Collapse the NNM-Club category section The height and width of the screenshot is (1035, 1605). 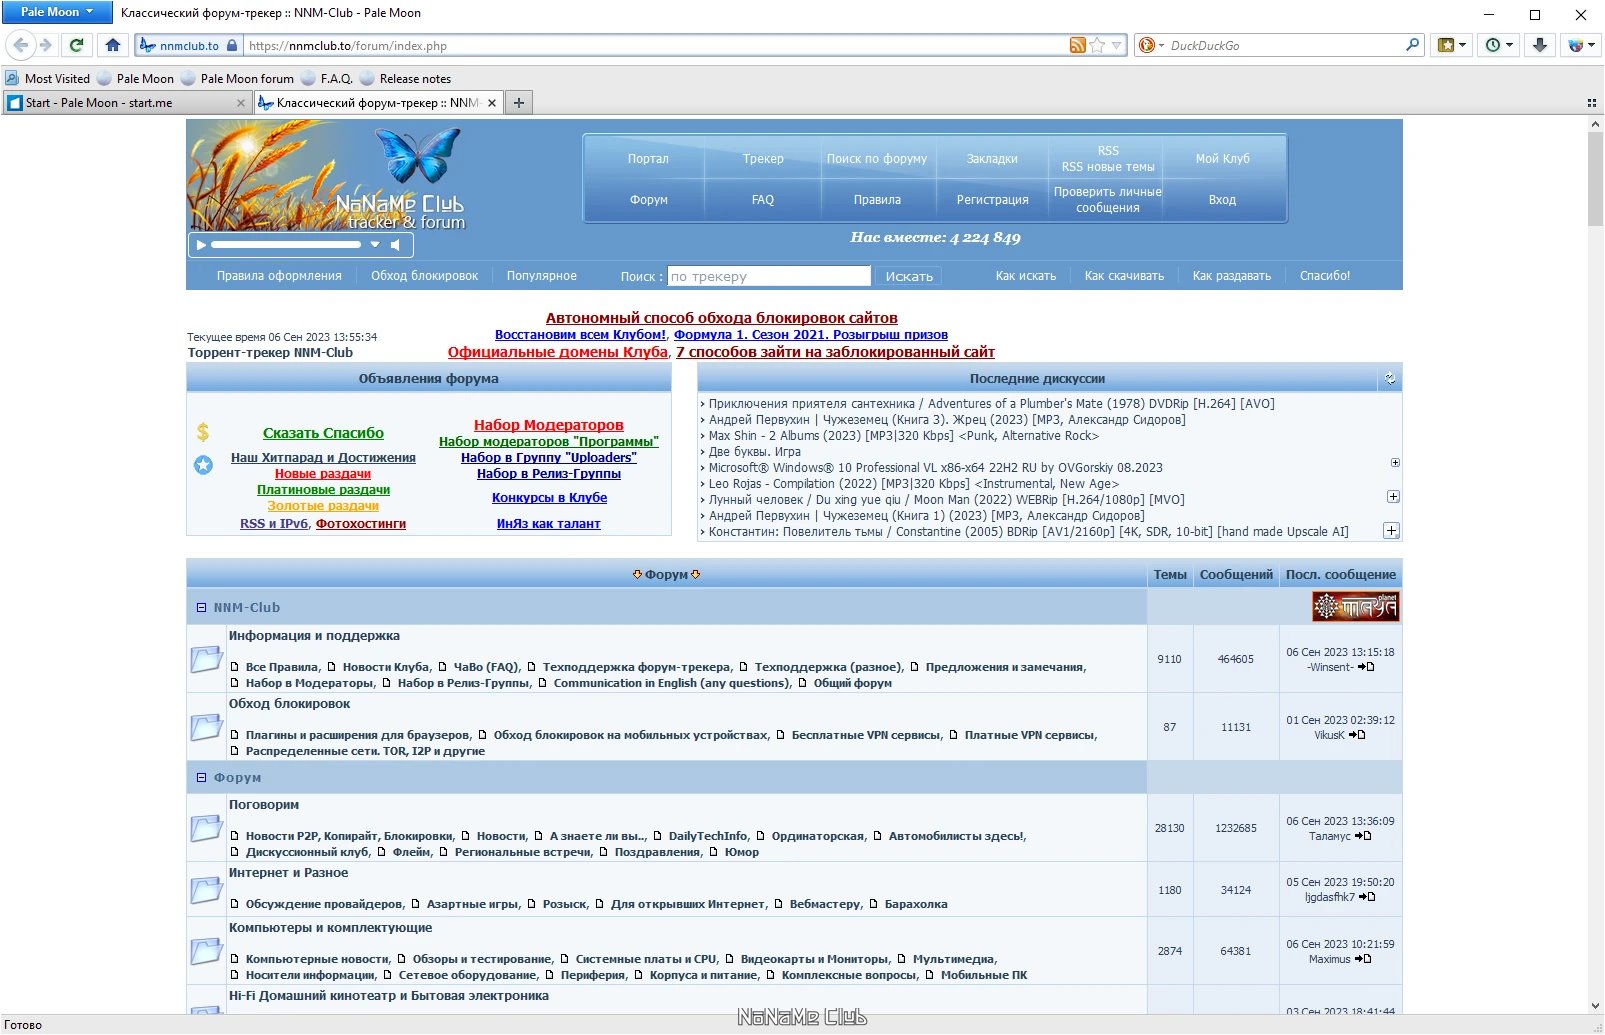(201, 607)
